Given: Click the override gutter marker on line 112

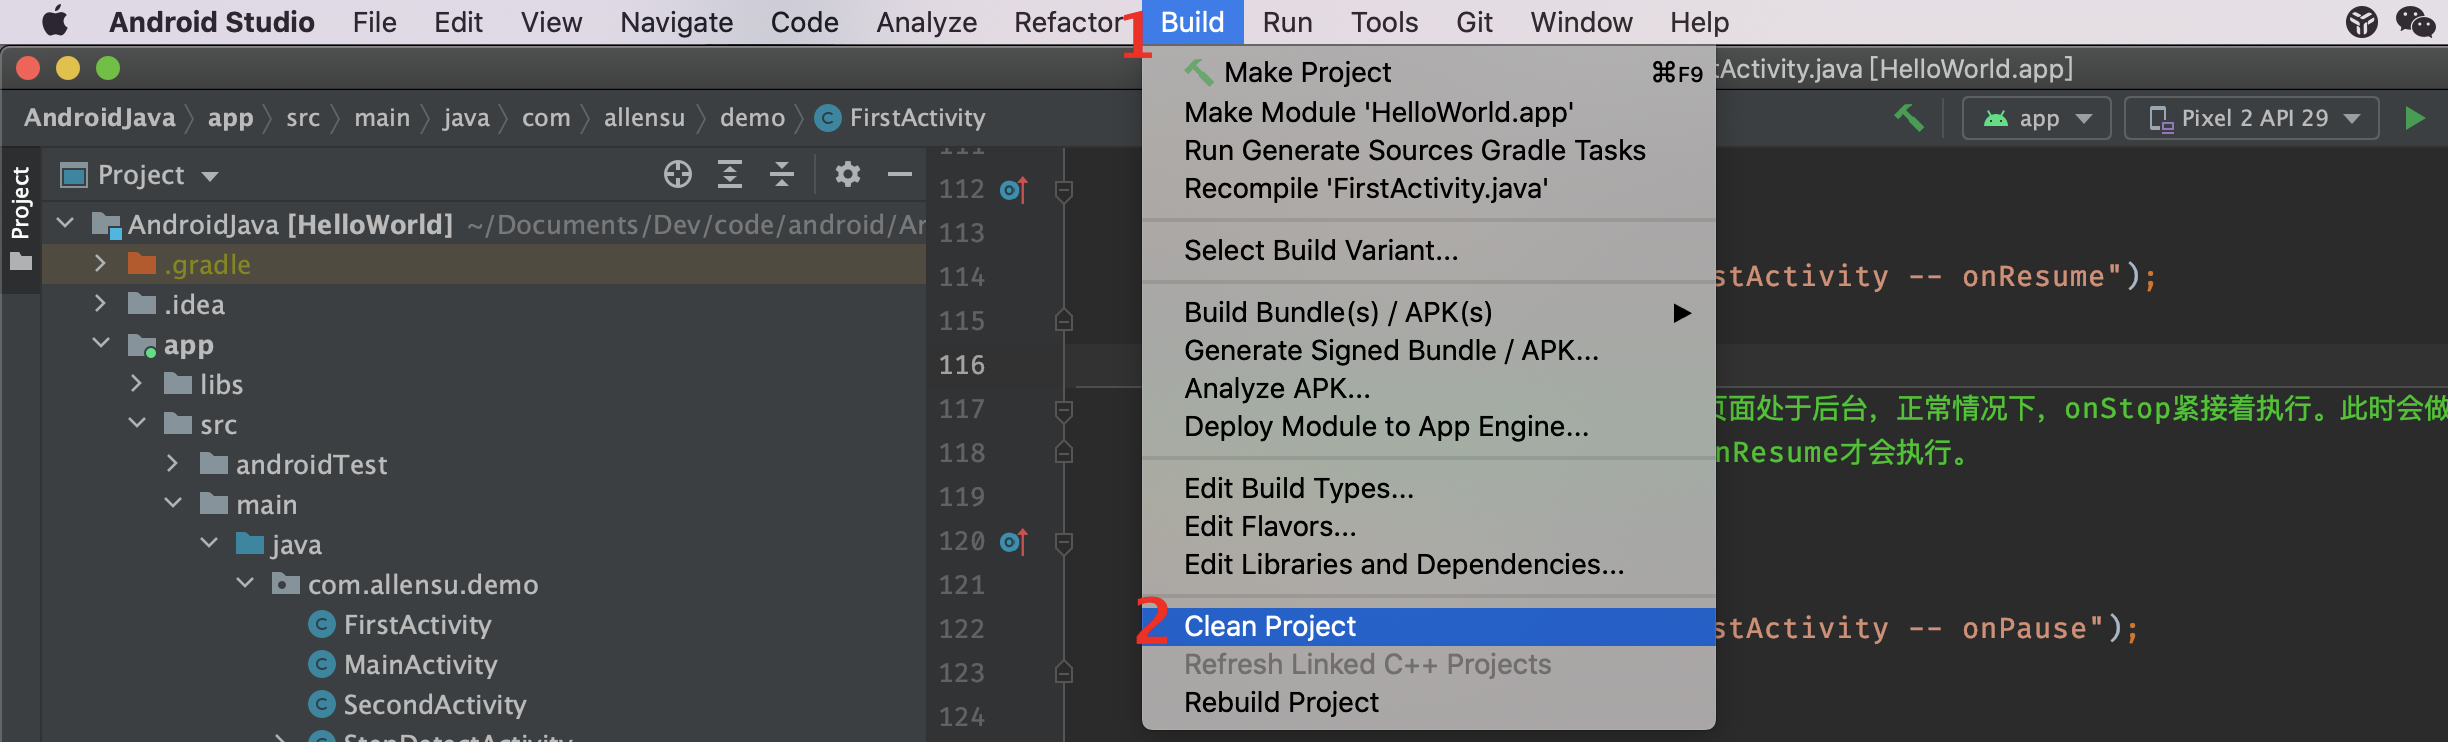Looking at the screenshot, I should (x=1013, y=189).
